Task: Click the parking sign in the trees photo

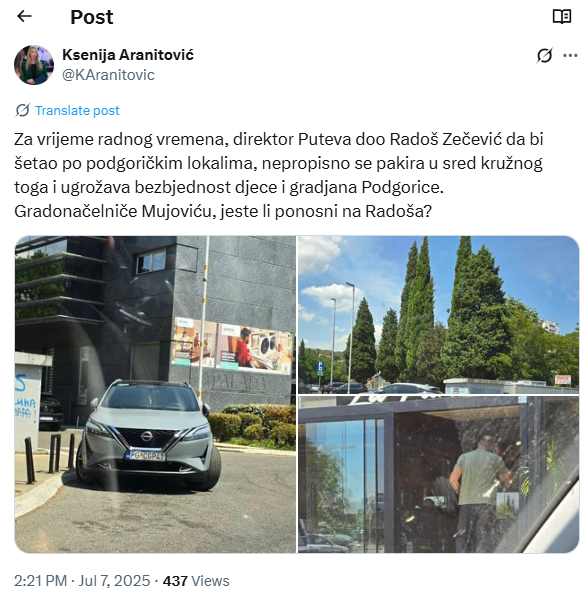Action: (x=320, y=368)
